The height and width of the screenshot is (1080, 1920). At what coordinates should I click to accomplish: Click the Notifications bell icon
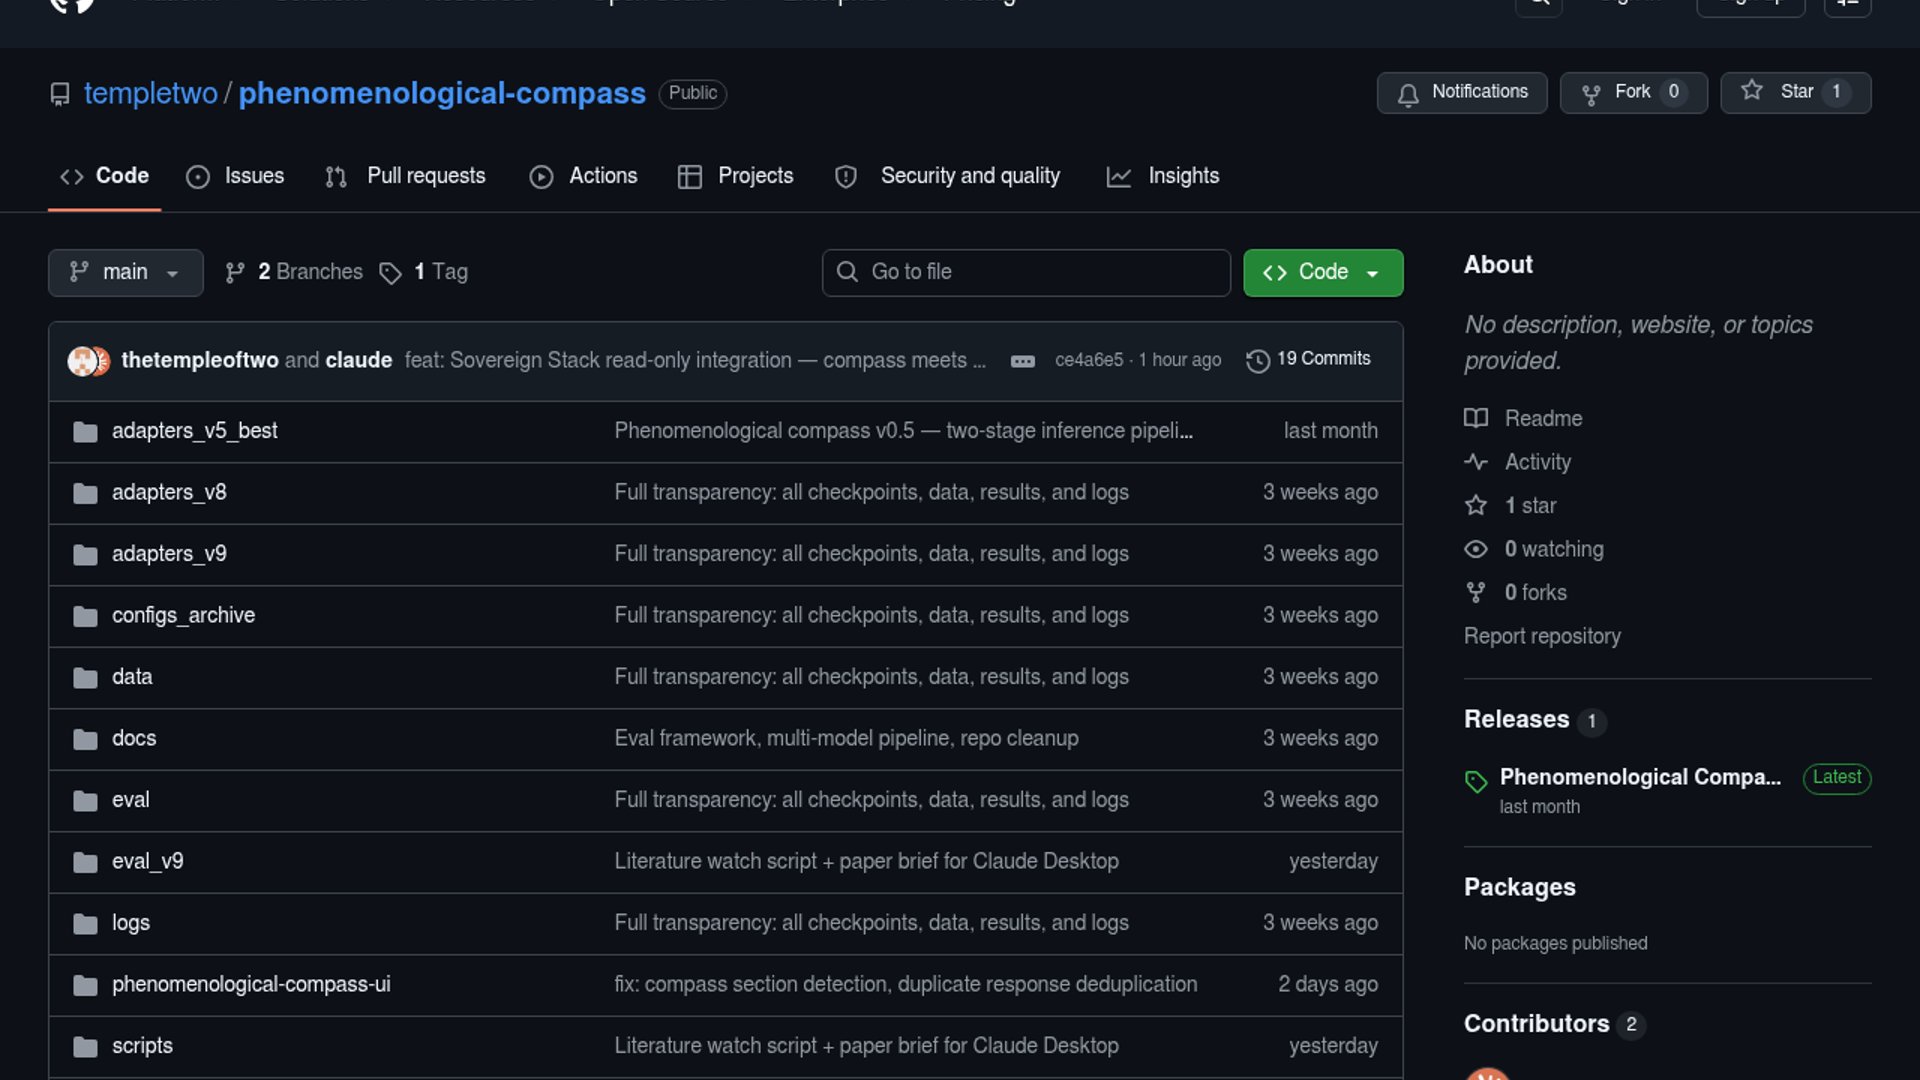1408,94
